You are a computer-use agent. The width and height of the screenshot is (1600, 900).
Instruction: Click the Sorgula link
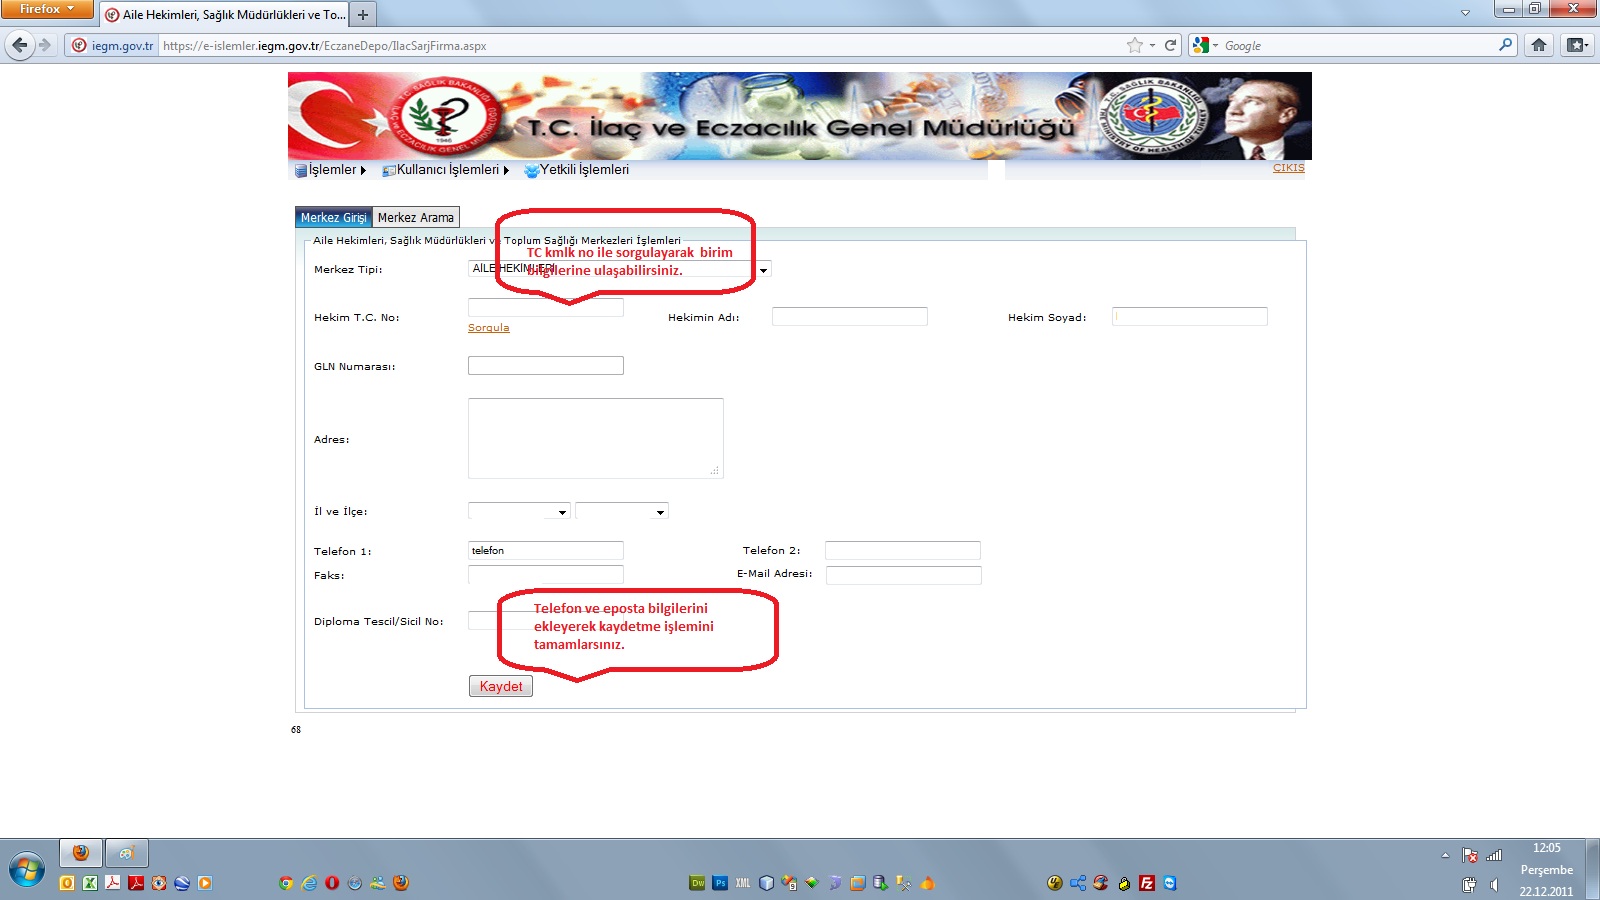[x=488, y=328]
